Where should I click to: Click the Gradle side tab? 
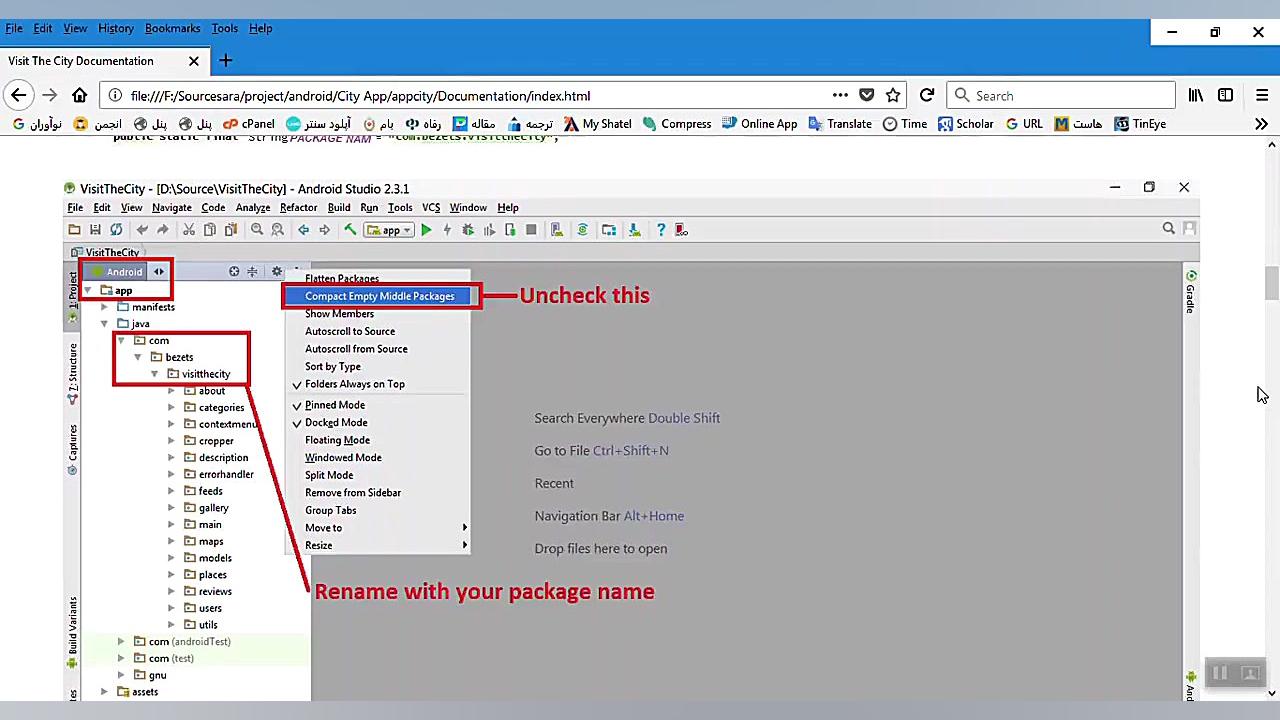point(1190,292)
